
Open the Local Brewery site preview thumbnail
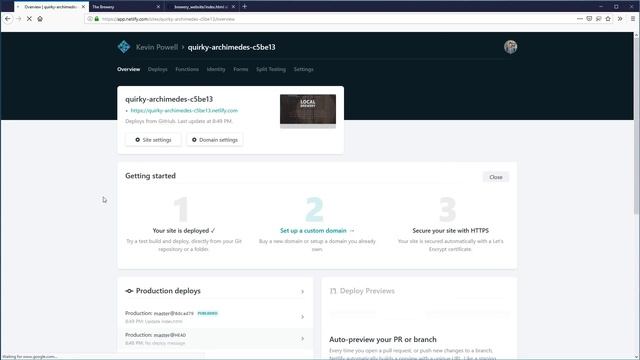point(308,111)
